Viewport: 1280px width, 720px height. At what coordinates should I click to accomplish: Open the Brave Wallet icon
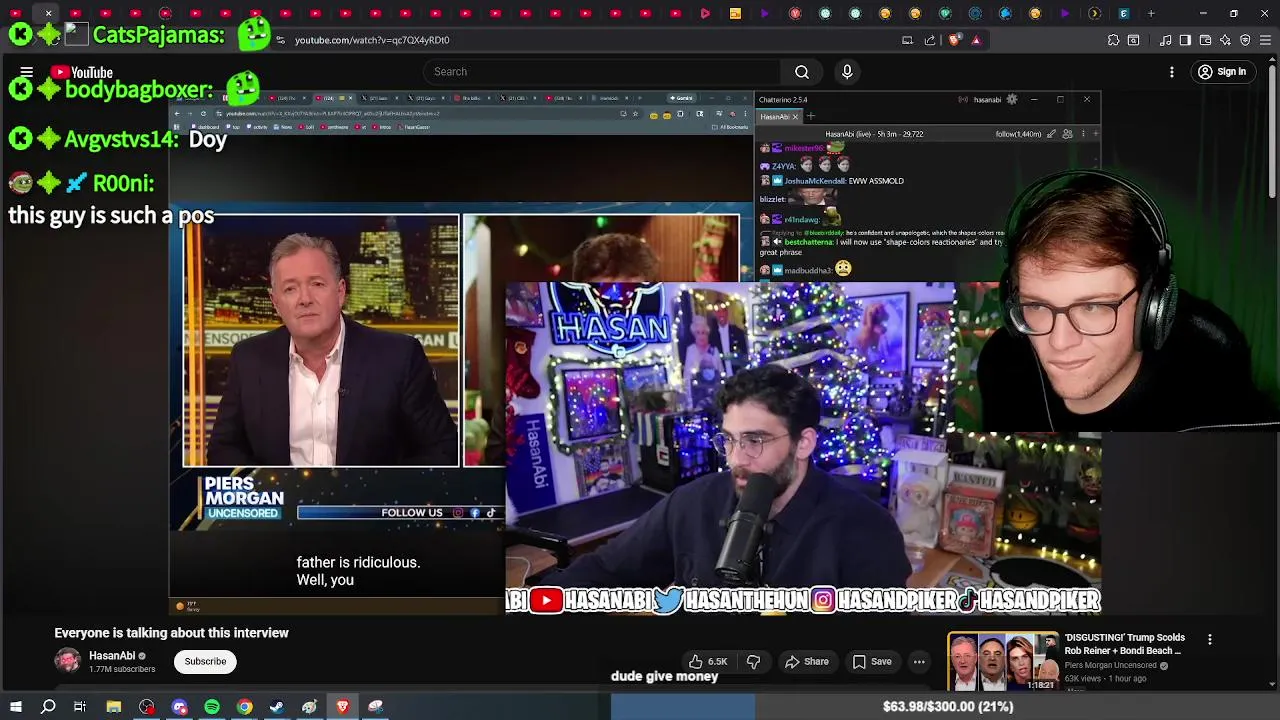point(1205,40)
